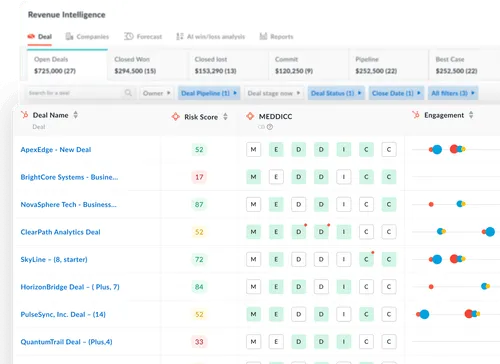Click small red engagement dot in HorizonBridge row
Screen dimensions: 500x364
431,287
